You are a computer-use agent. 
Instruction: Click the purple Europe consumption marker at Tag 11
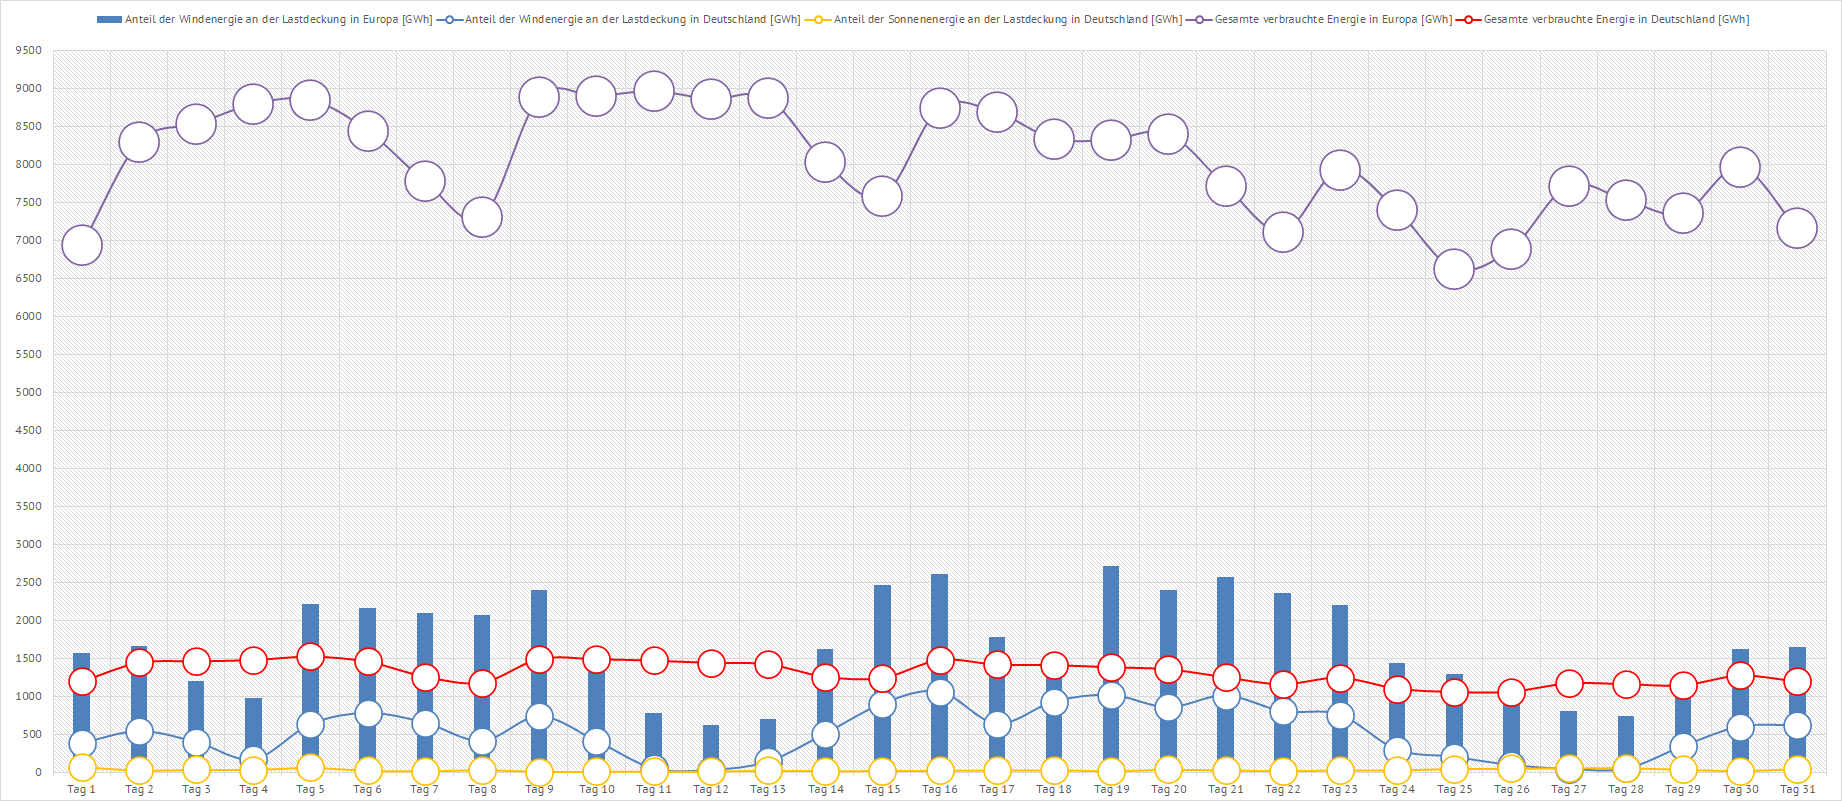(x=654, y=92)
